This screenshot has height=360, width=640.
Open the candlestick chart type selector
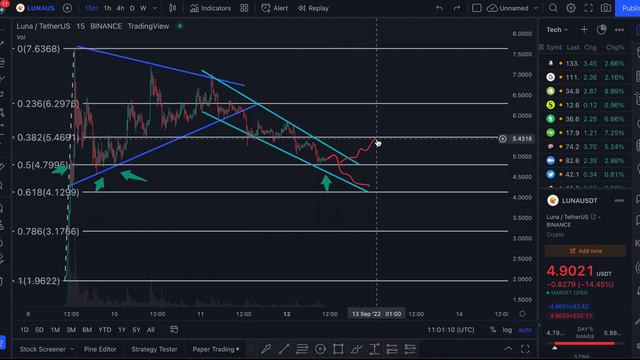173,8
